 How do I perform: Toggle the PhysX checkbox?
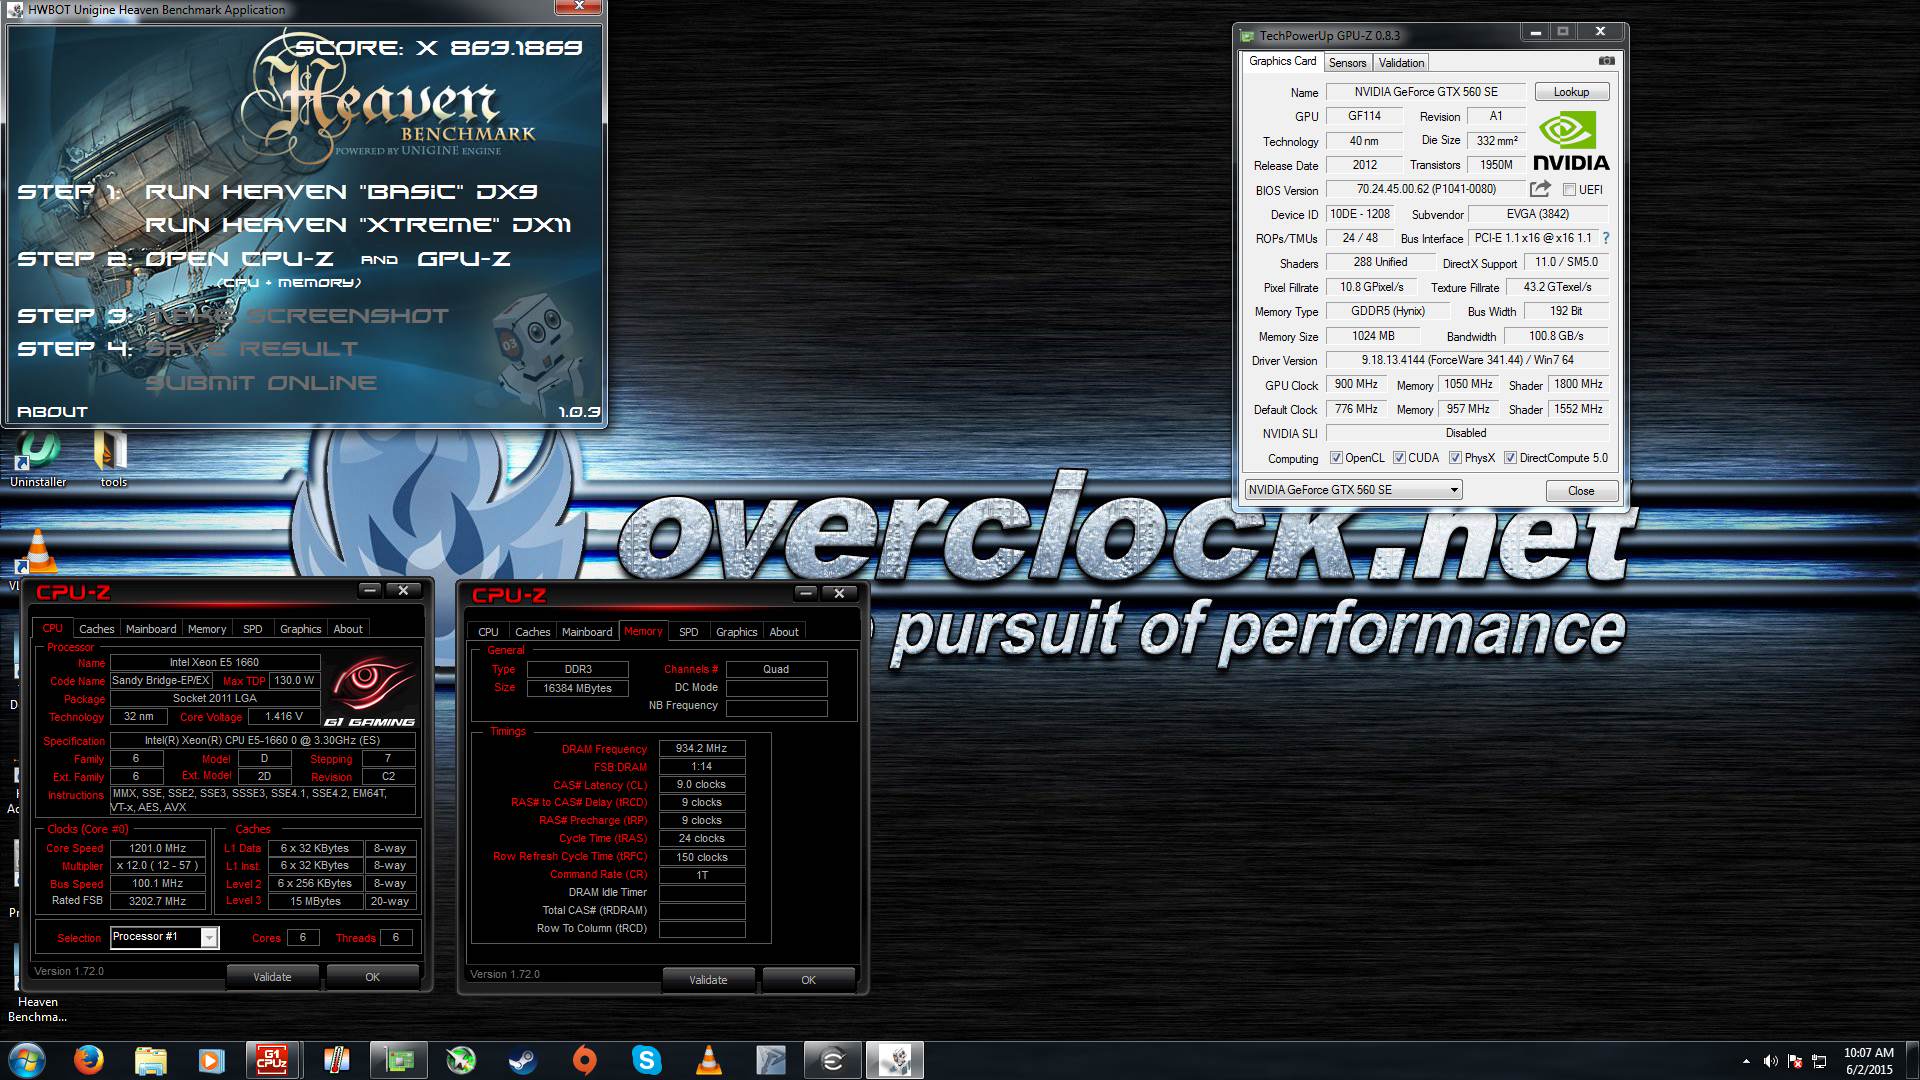(x=1455, y=458)
